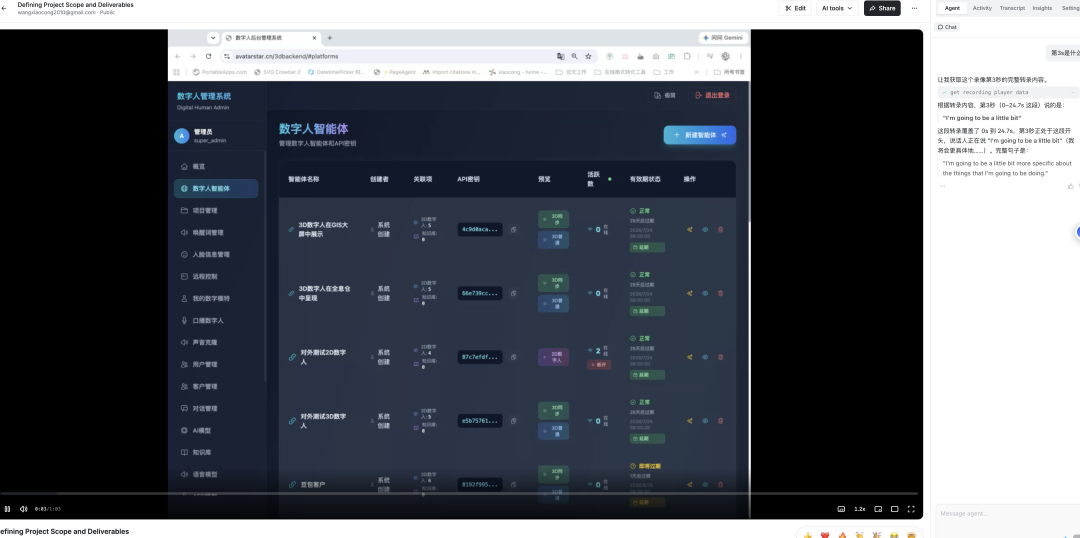
Task: Switch to the Transcript tab
Action: coord(1012,8)
